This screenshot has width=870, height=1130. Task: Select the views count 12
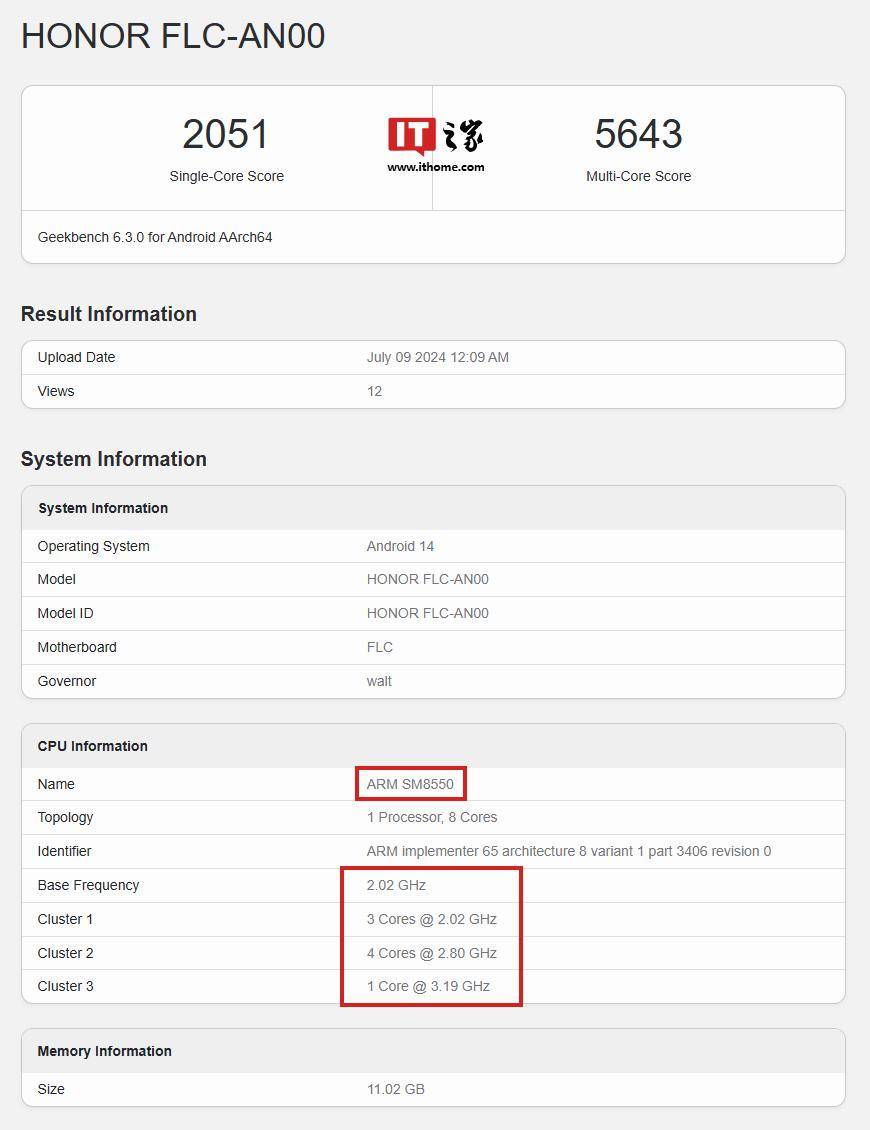(x=374, y=391)
